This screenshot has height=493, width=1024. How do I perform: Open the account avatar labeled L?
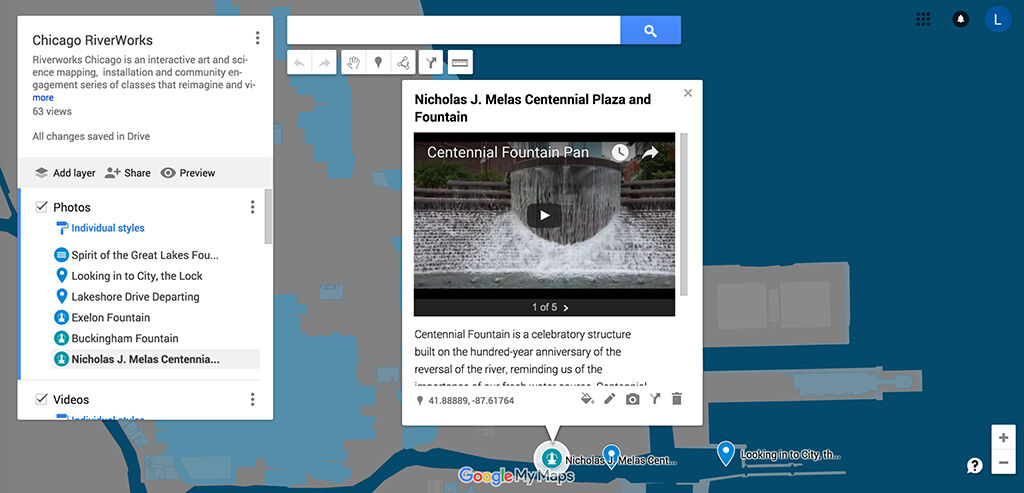click(x=997, y=19)
